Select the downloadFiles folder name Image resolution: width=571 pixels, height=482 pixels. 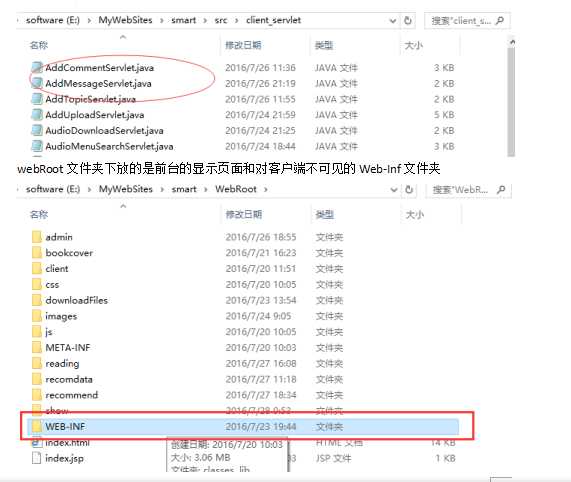(76, 300)
